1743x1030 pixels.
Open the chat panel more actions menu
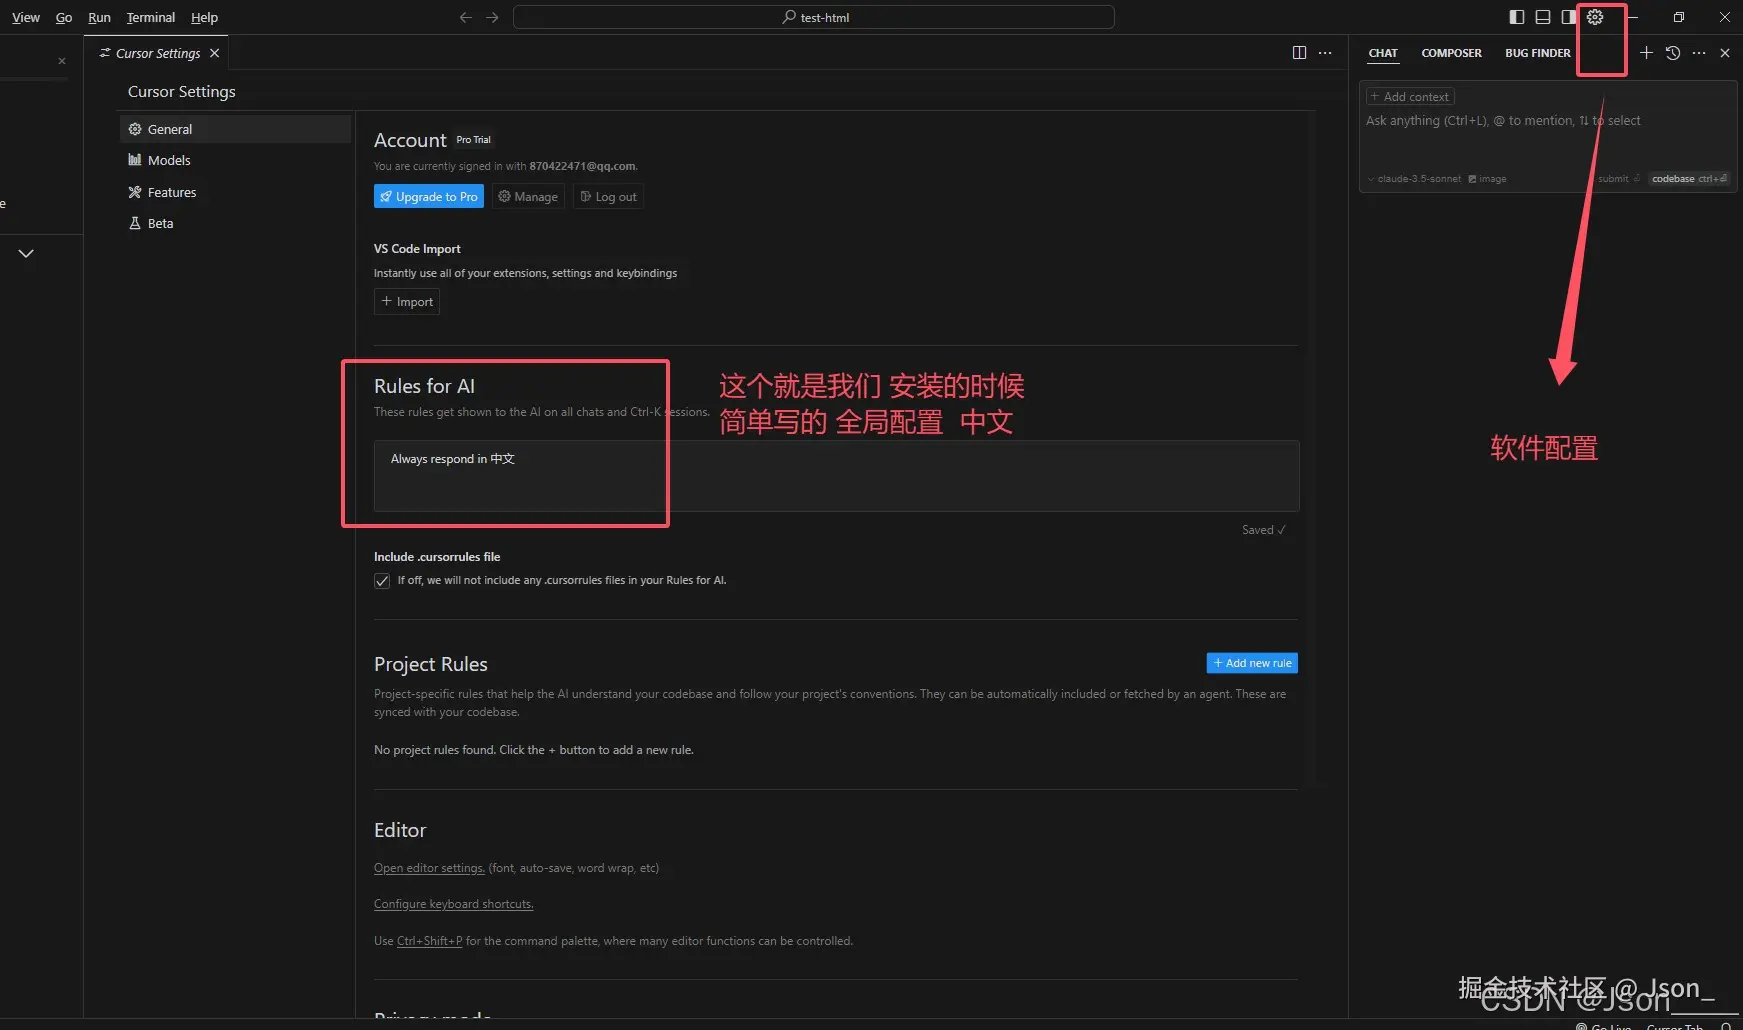1699,53
